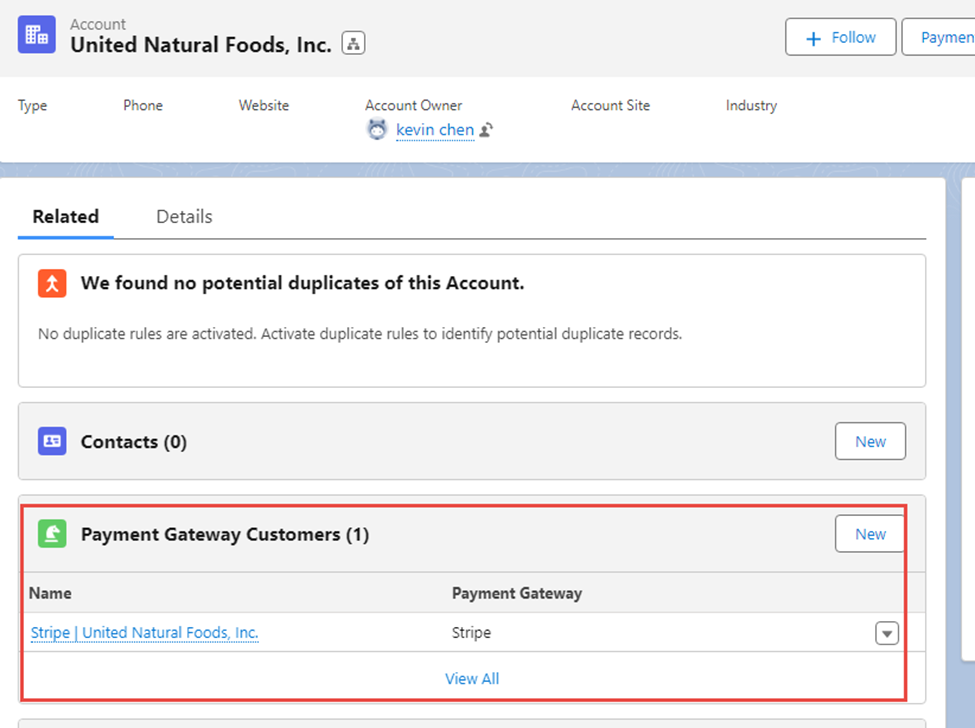Screen dimensions: 975x728
Task: Click the Account building icon
Action: tap(36, 35)
